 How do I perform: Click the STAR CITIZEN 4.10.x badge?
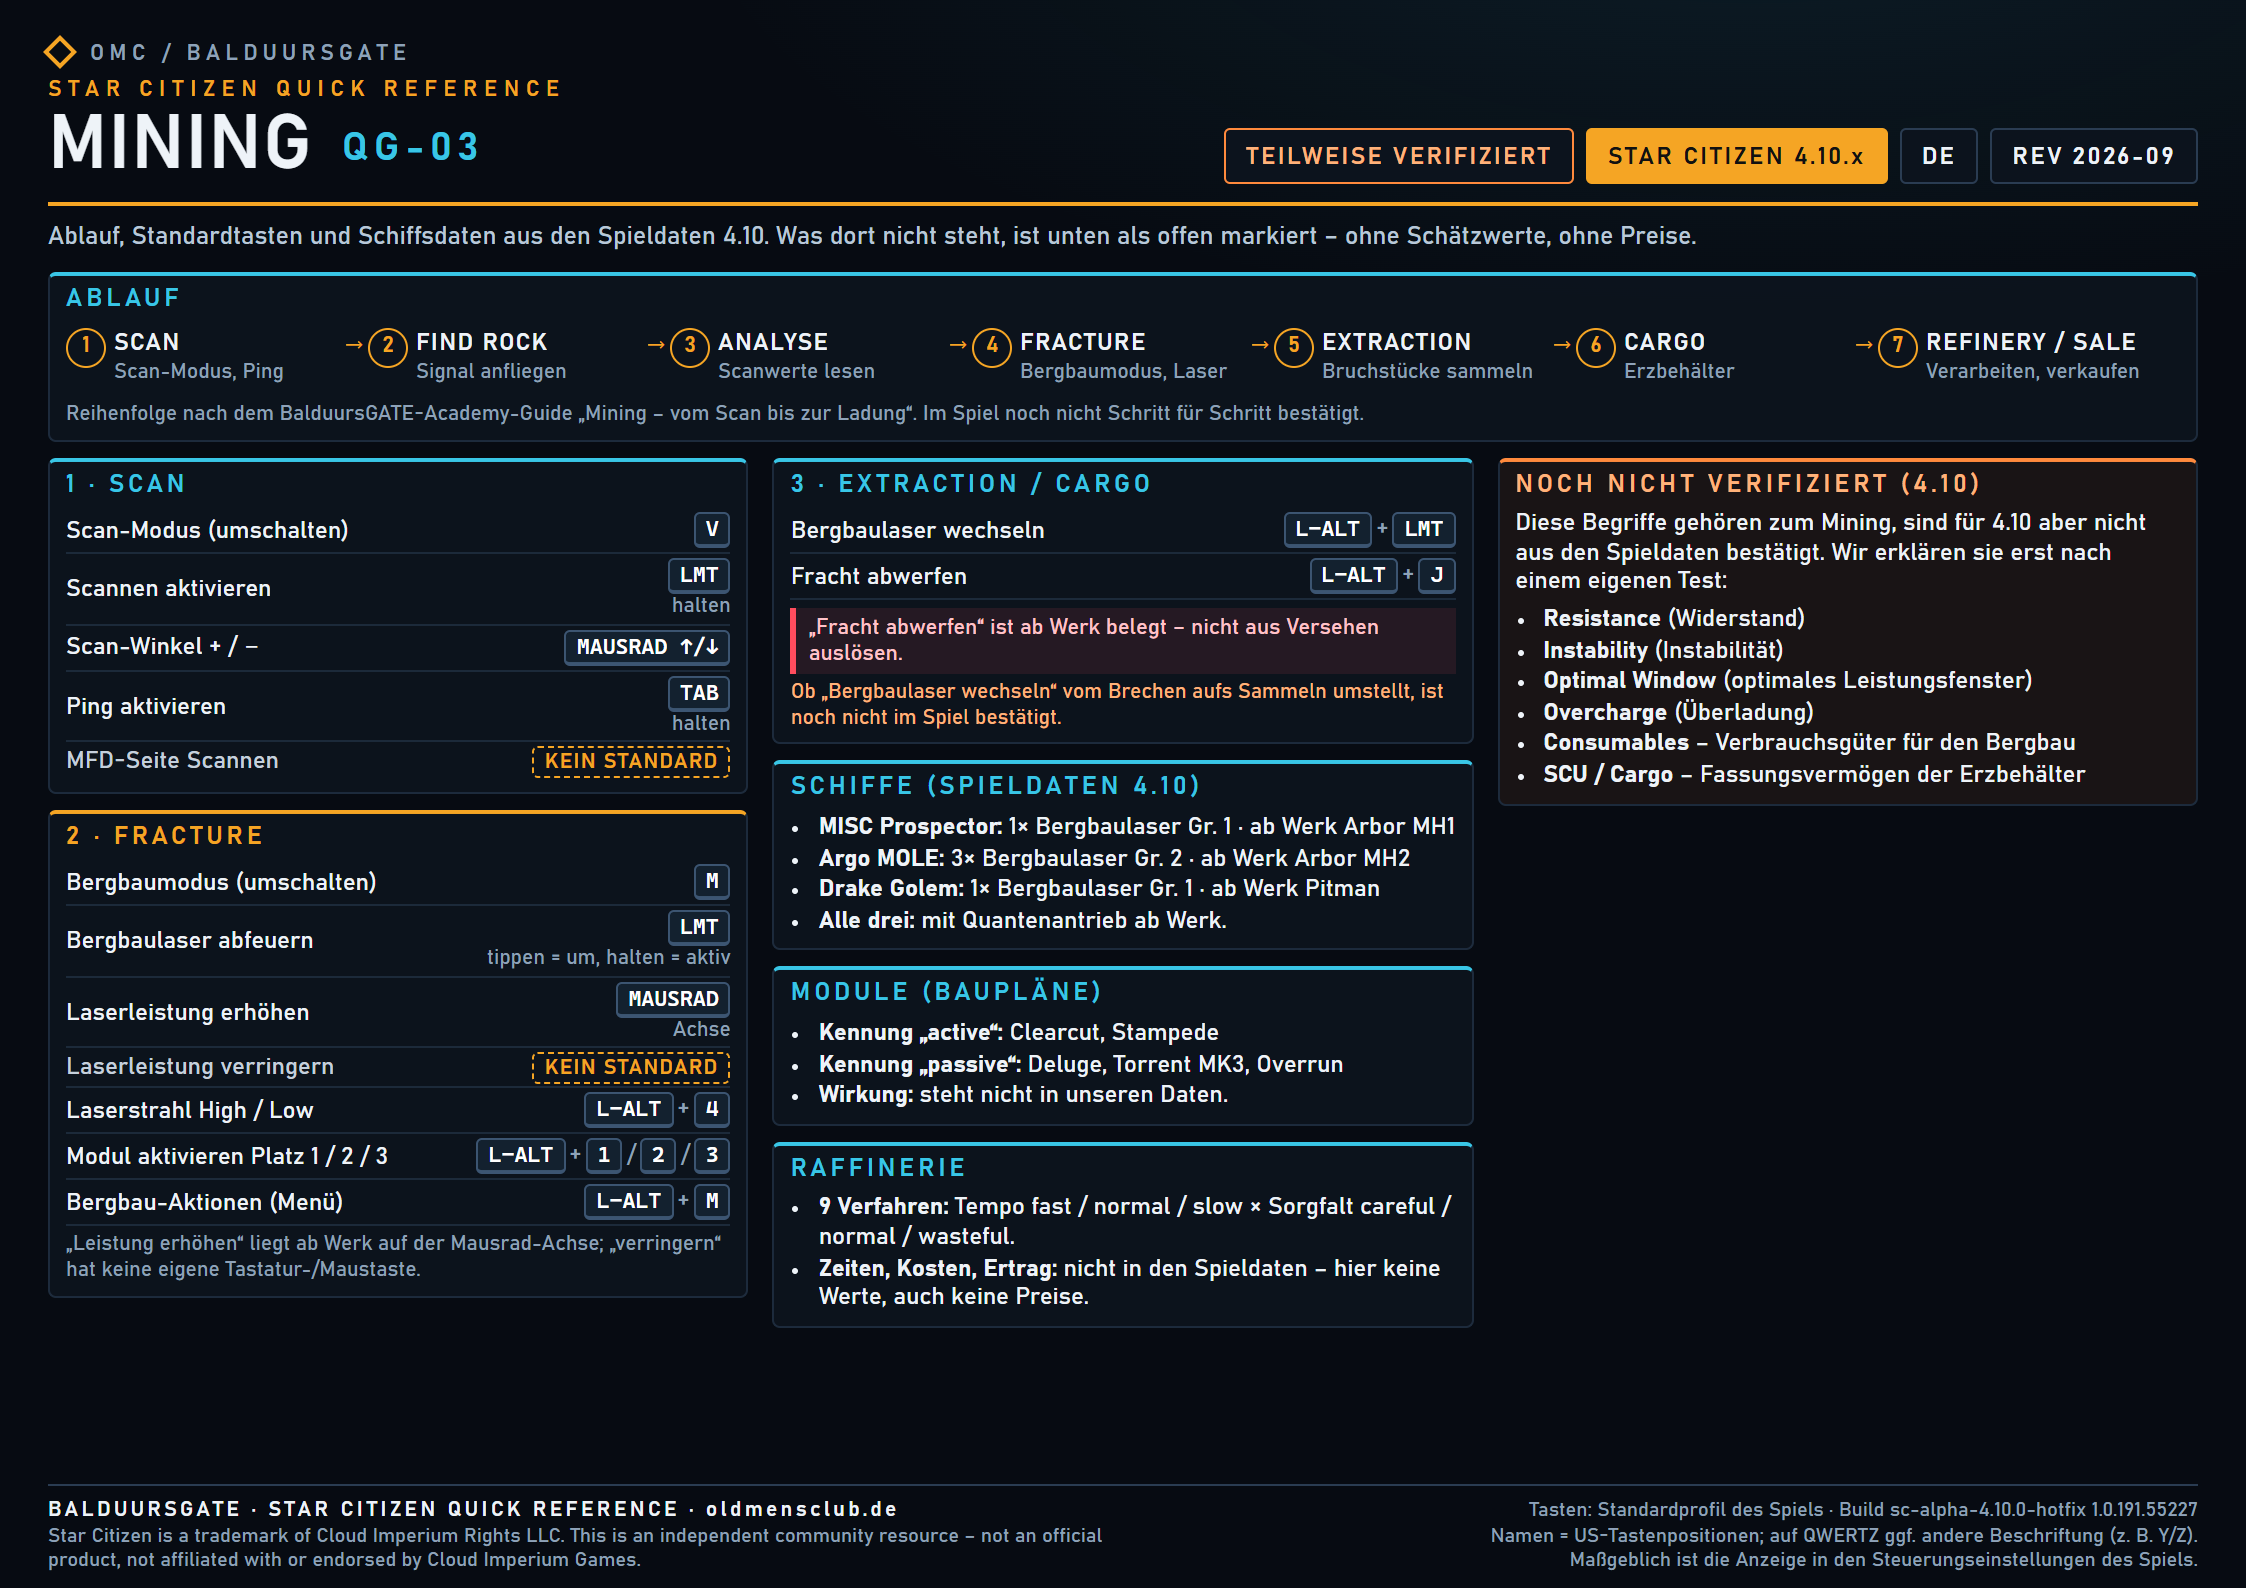click(1736, 156)
